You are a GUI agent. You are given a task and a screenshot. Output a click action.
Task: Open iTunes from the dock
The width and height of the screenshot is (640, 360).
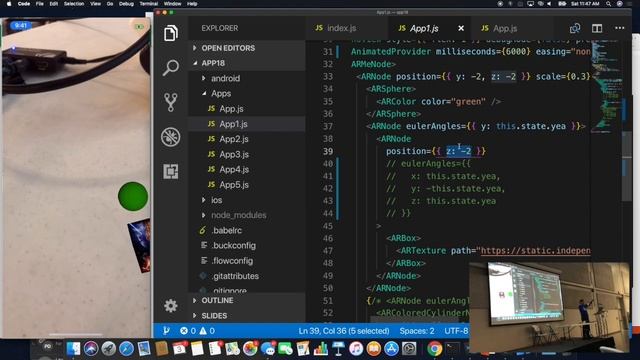[356, 349]
